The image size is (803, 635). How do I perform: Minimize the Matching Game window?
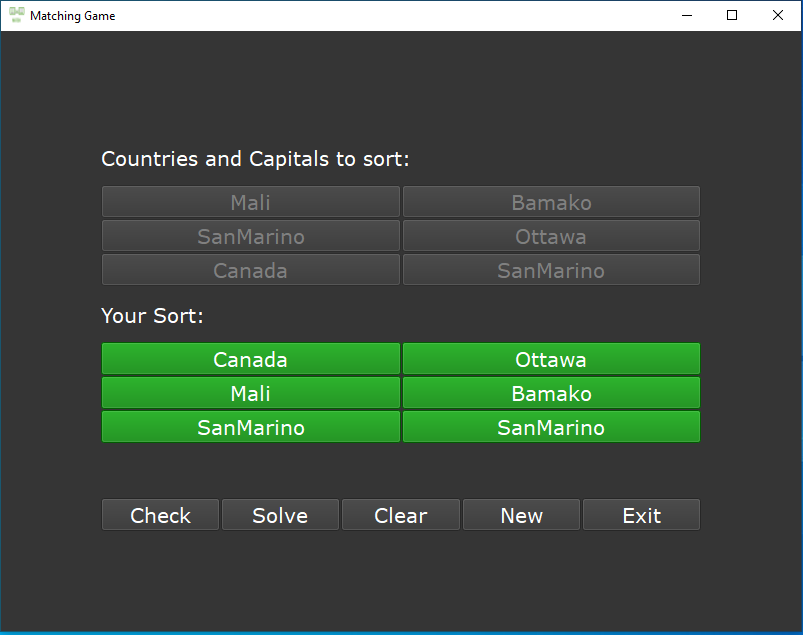pos(687,15)
